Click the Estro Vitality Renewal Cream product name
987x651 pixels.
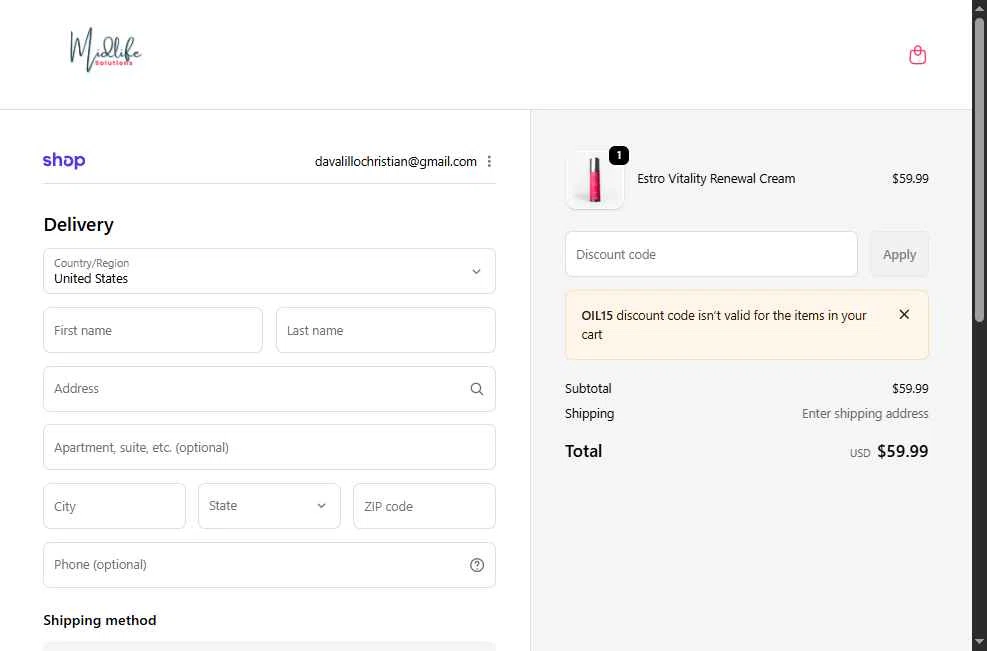[716, 179]
